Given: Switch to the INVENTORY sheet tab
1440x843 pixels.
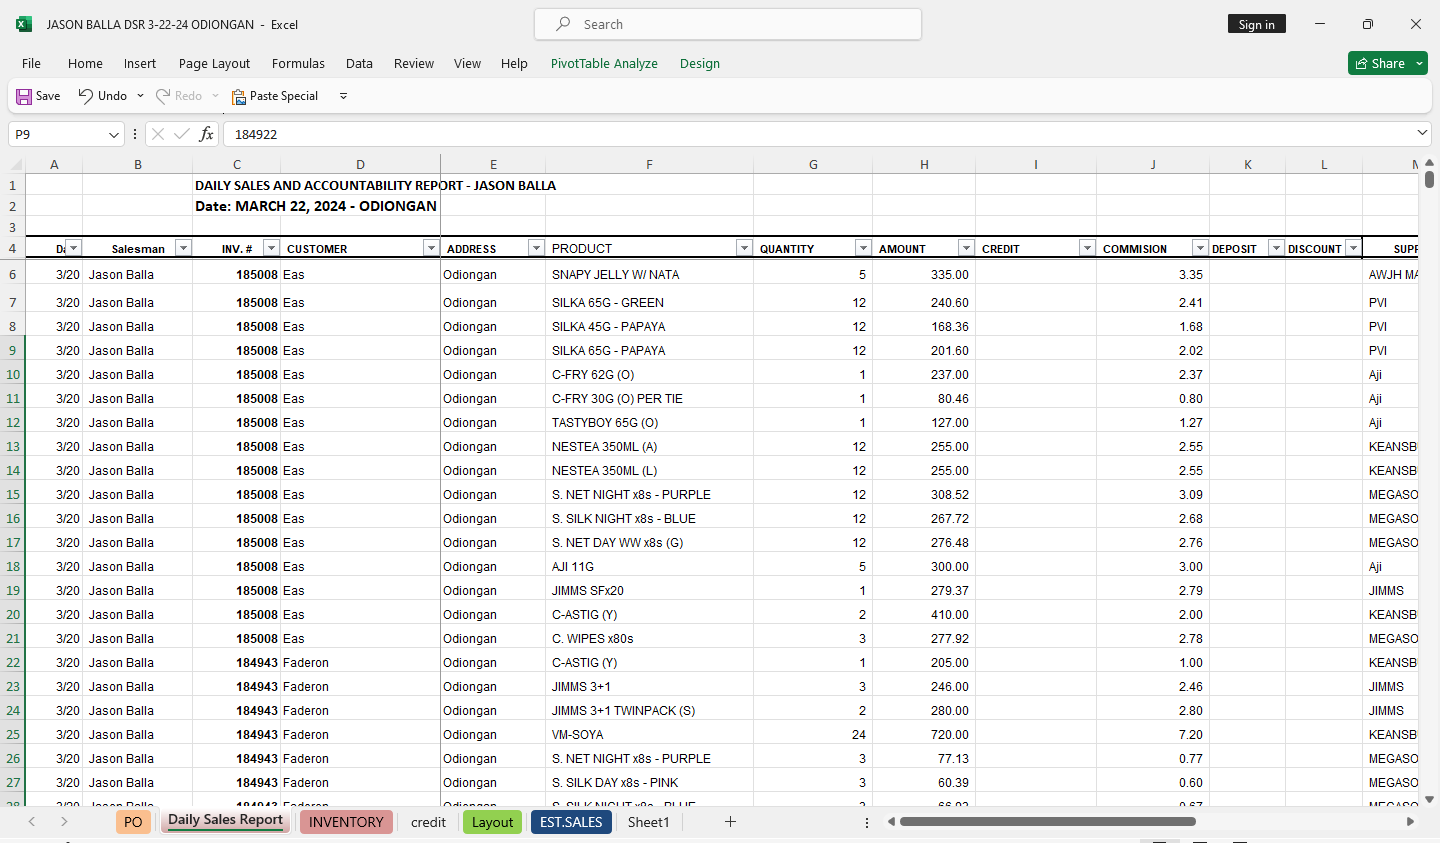Looking at the screenshot, I should 346,822.
